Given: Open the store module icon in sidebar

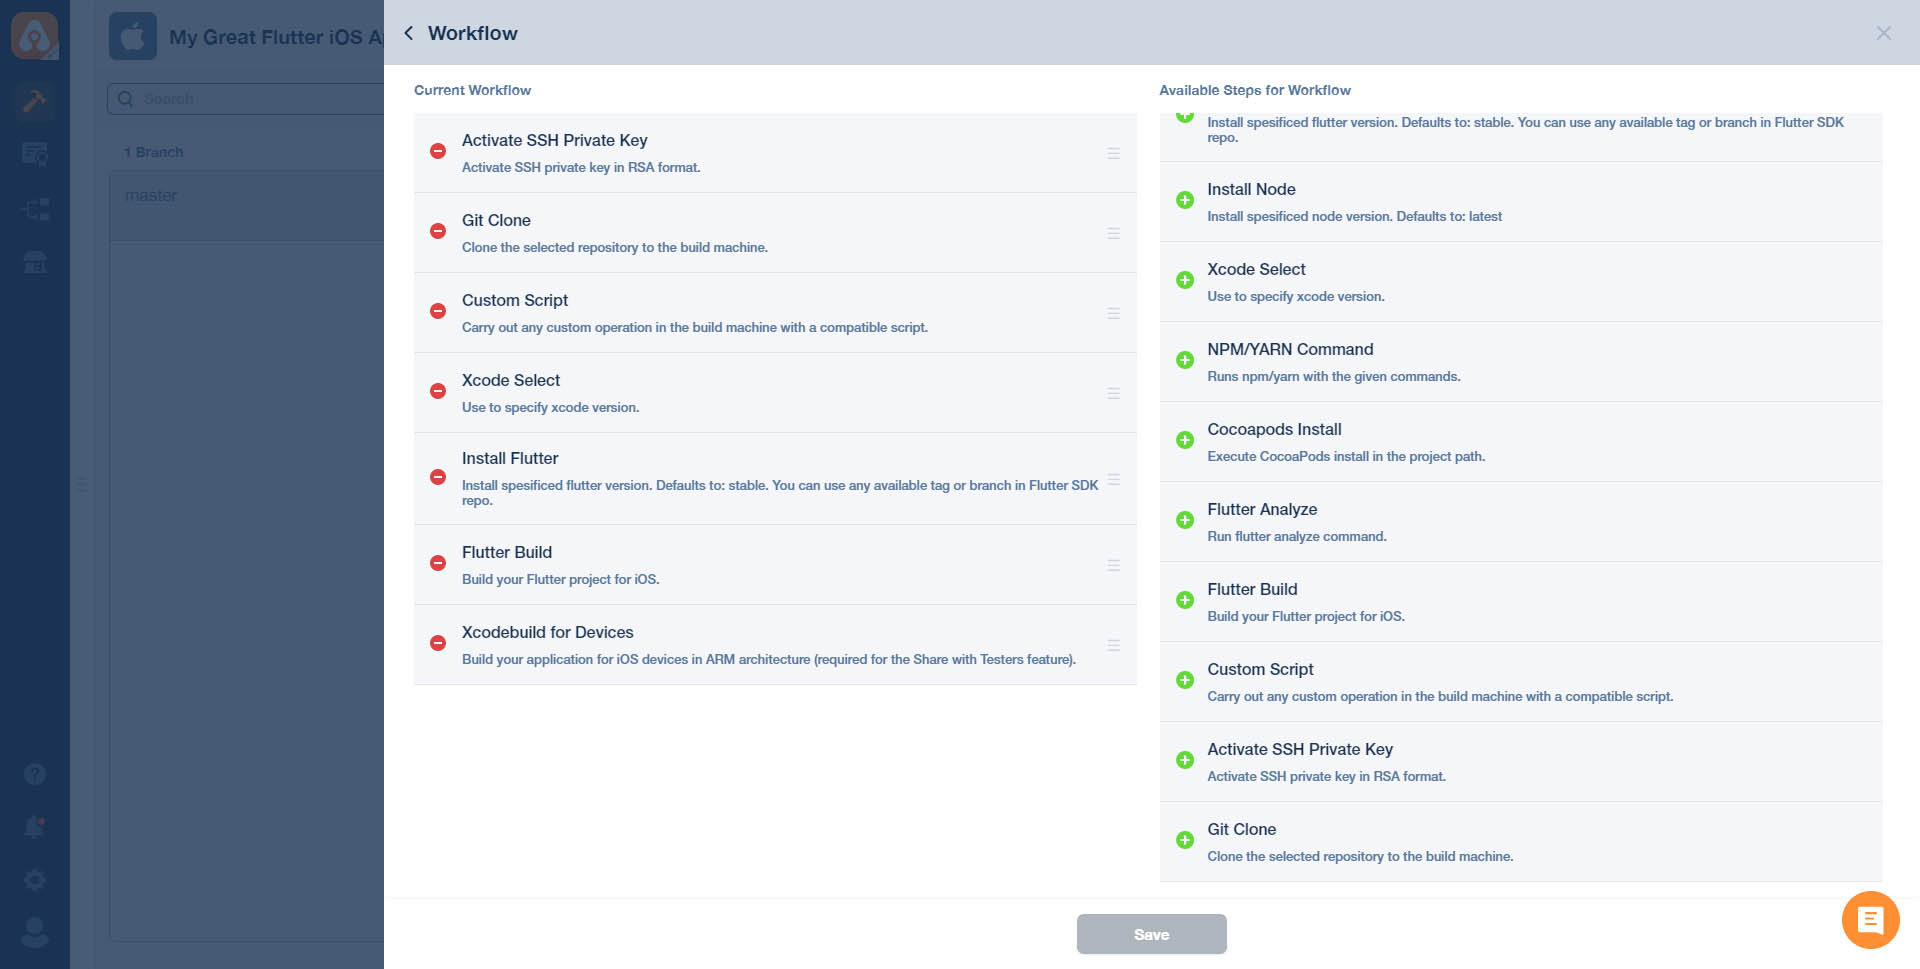Looking at the screenshot, I should click(35, 263).
